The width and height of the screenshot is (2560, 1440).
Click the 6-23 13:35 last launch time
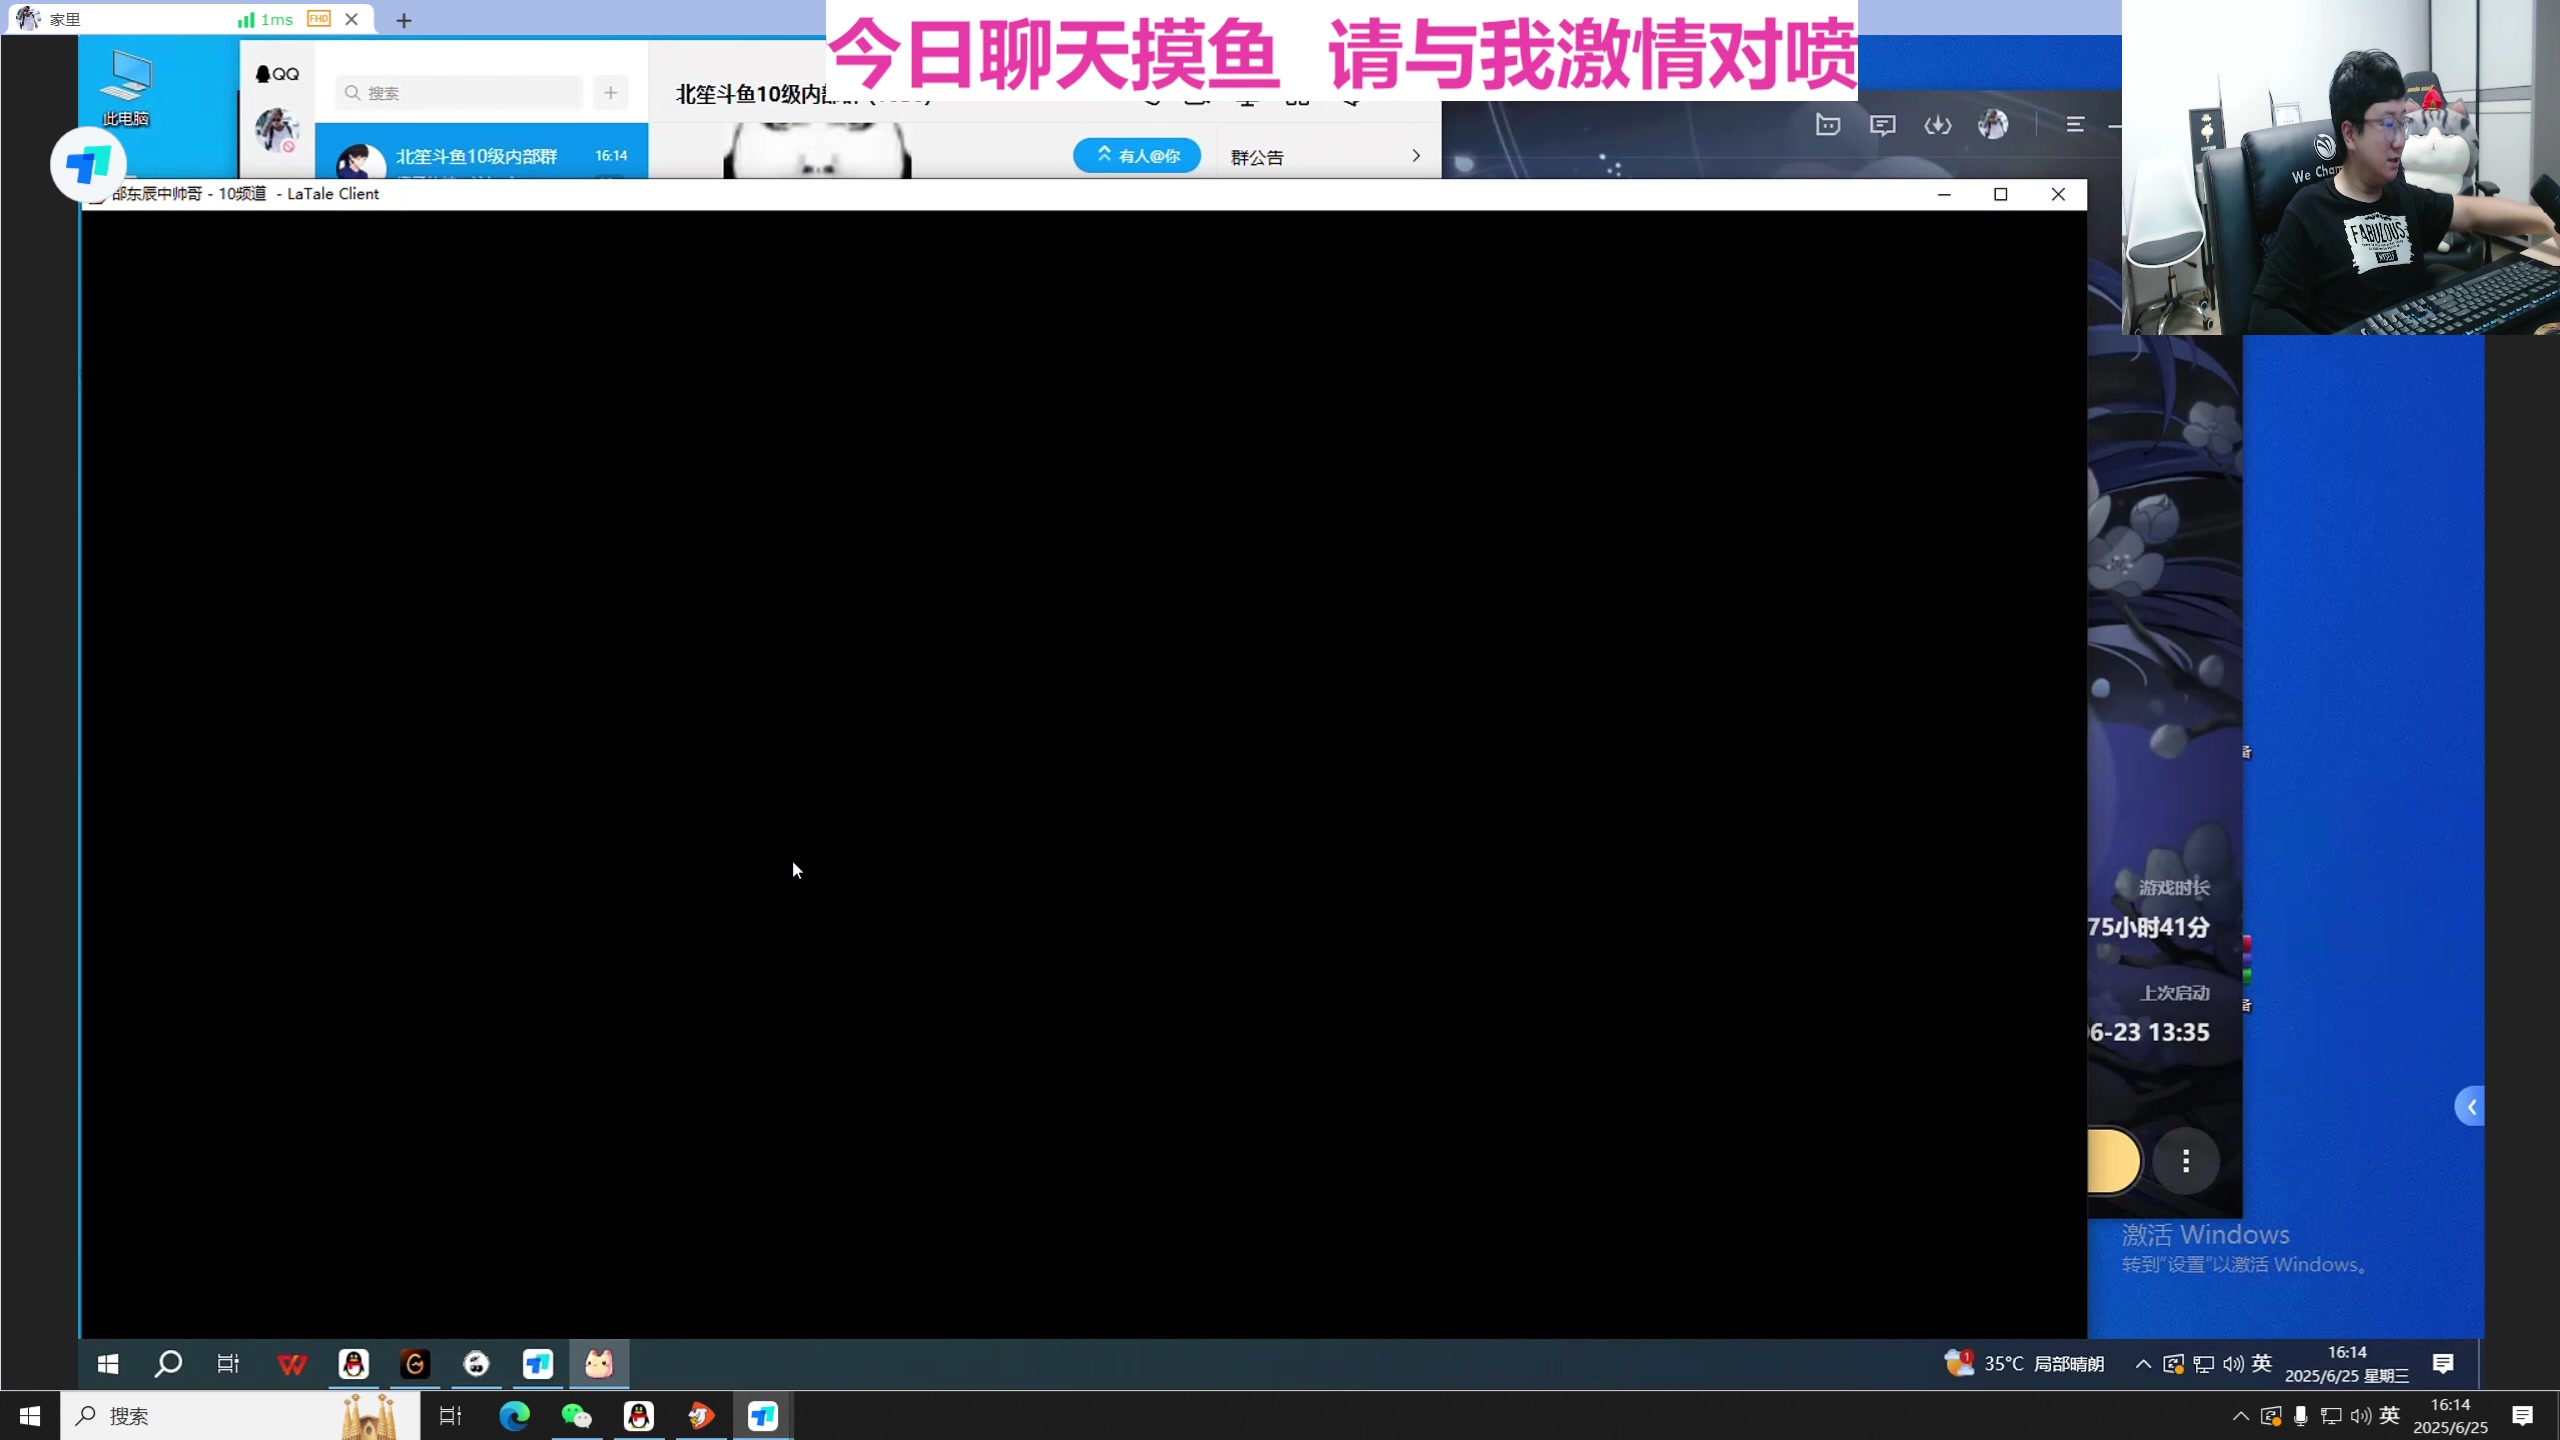click(2149, 1032)
